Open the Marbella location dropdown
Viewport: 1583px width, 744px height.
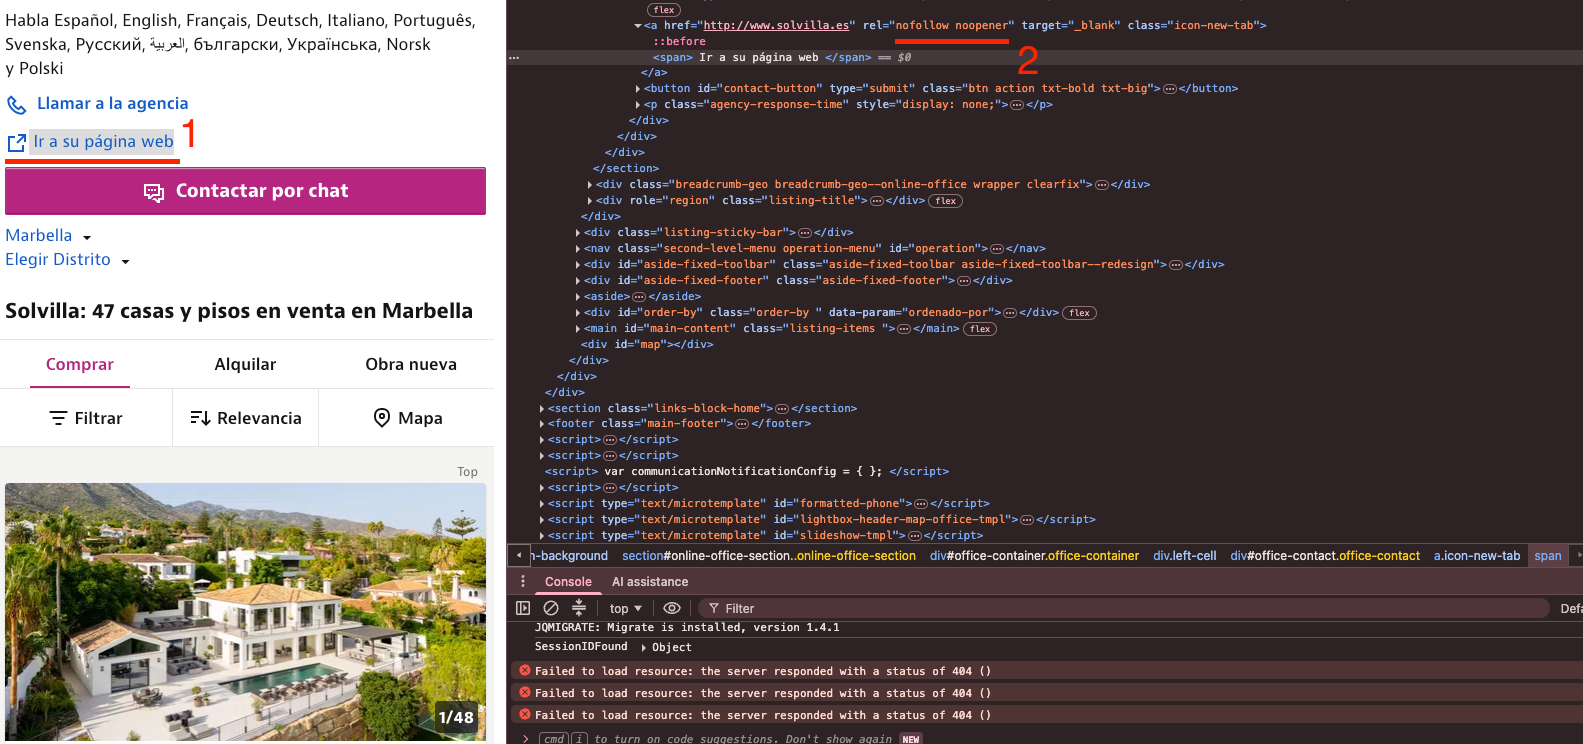[49, 236]
